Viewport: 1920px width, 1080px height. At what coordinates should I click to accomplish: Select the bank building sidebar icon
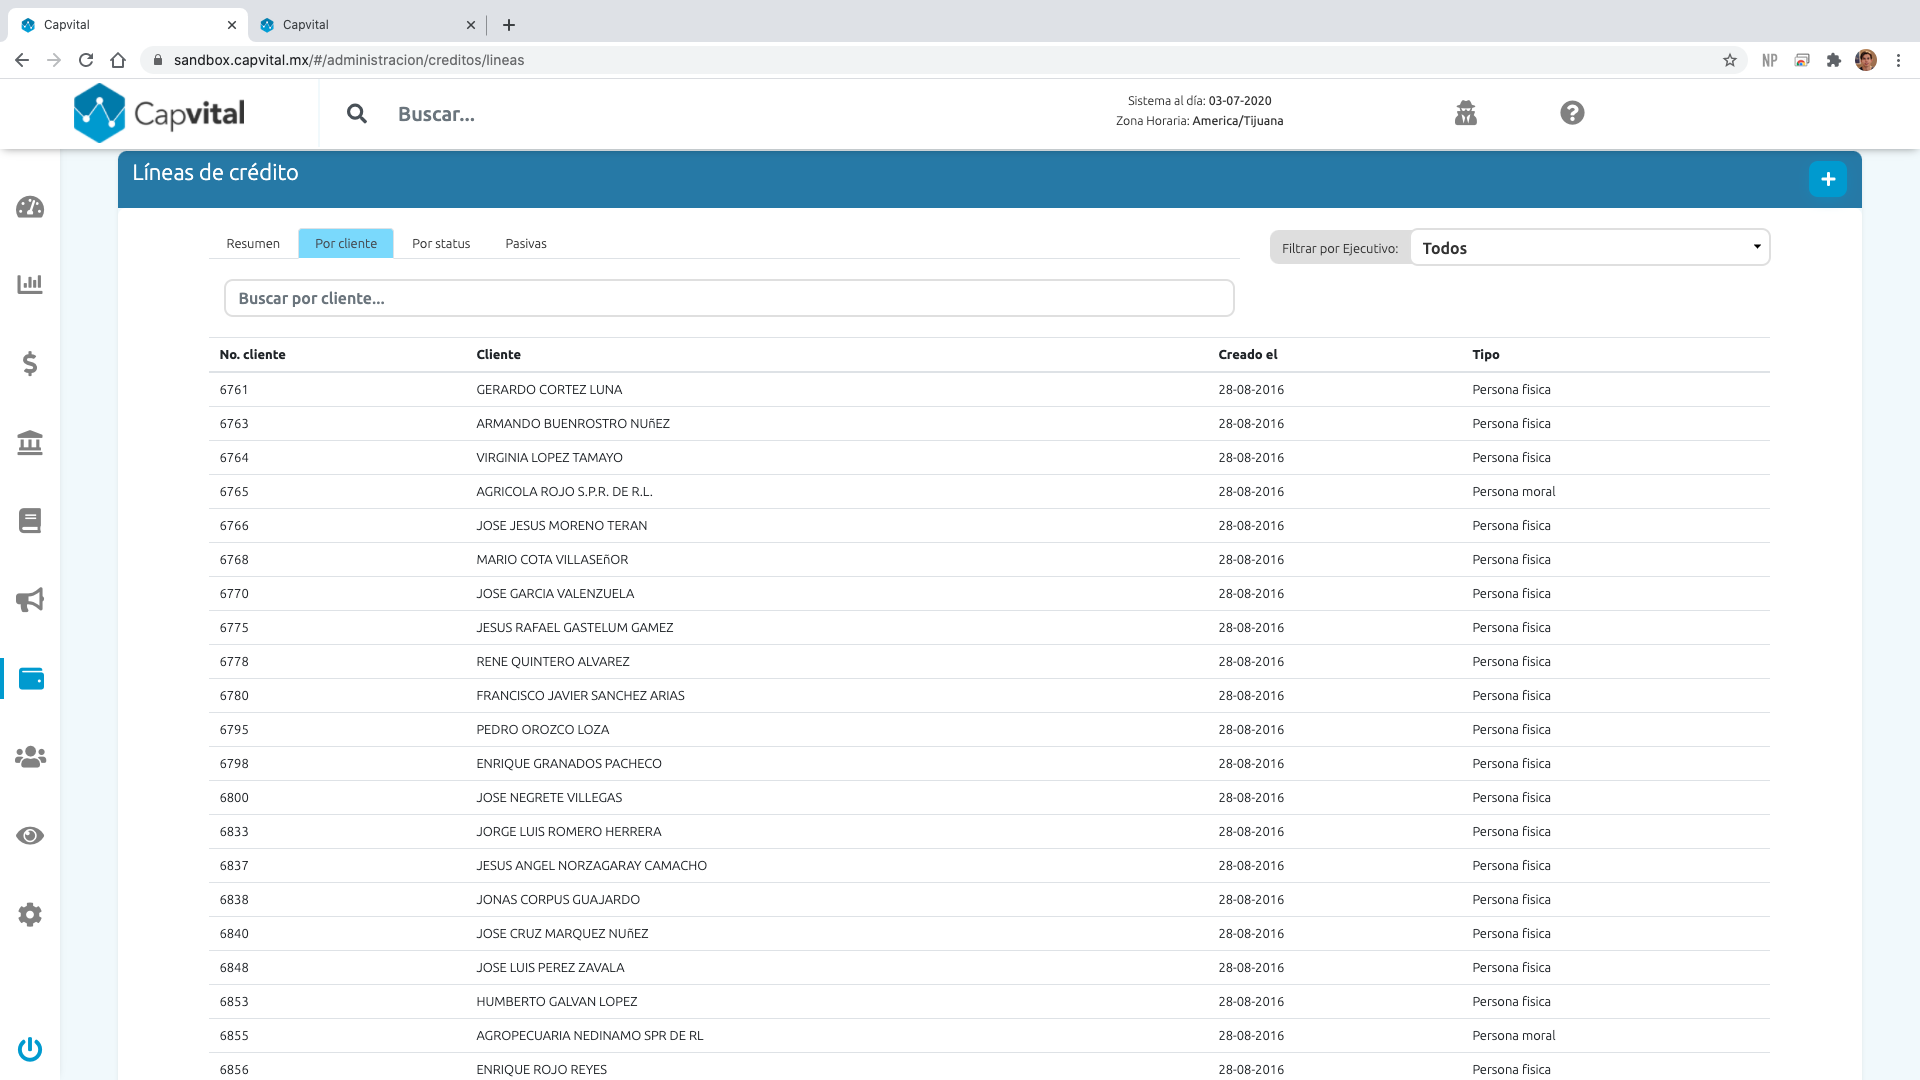tap(30, 442)
